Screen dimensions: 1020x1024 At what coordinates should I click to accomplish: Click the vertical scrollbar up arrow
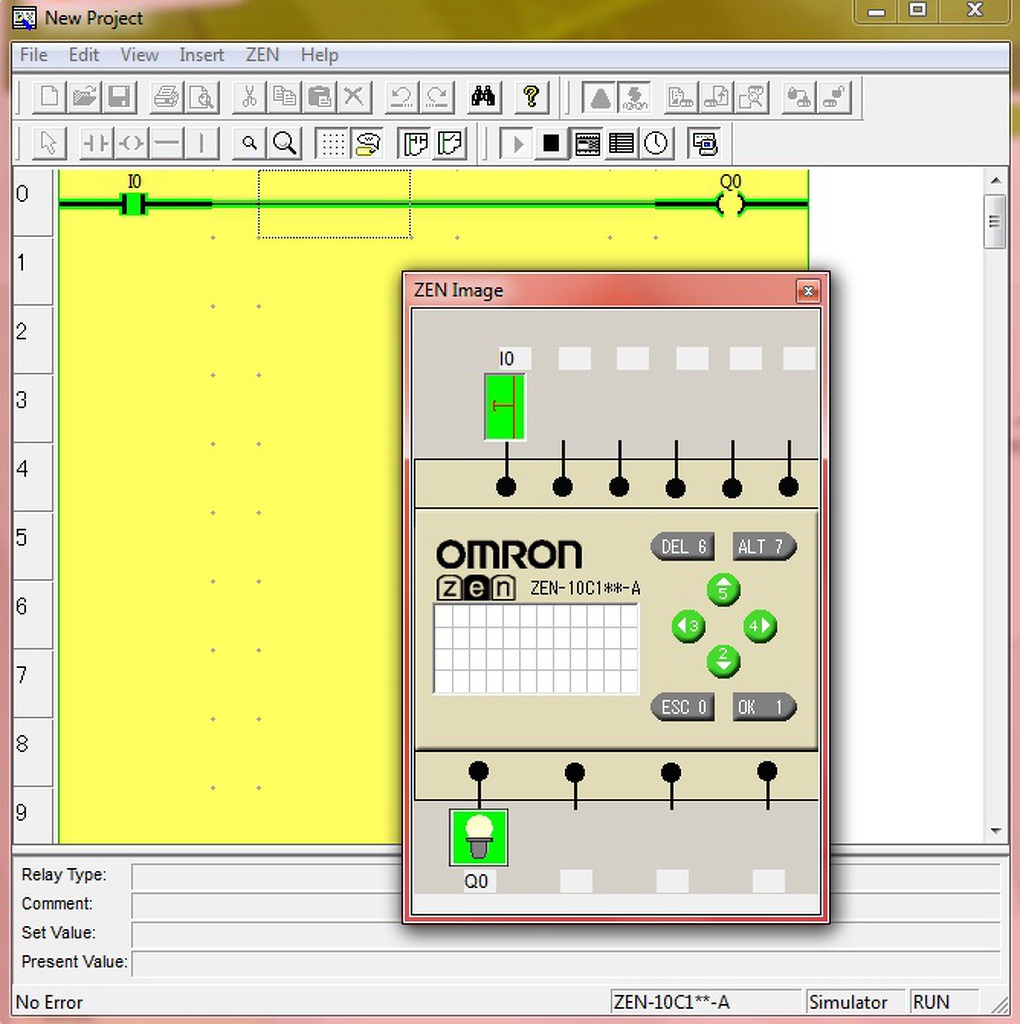996,180
